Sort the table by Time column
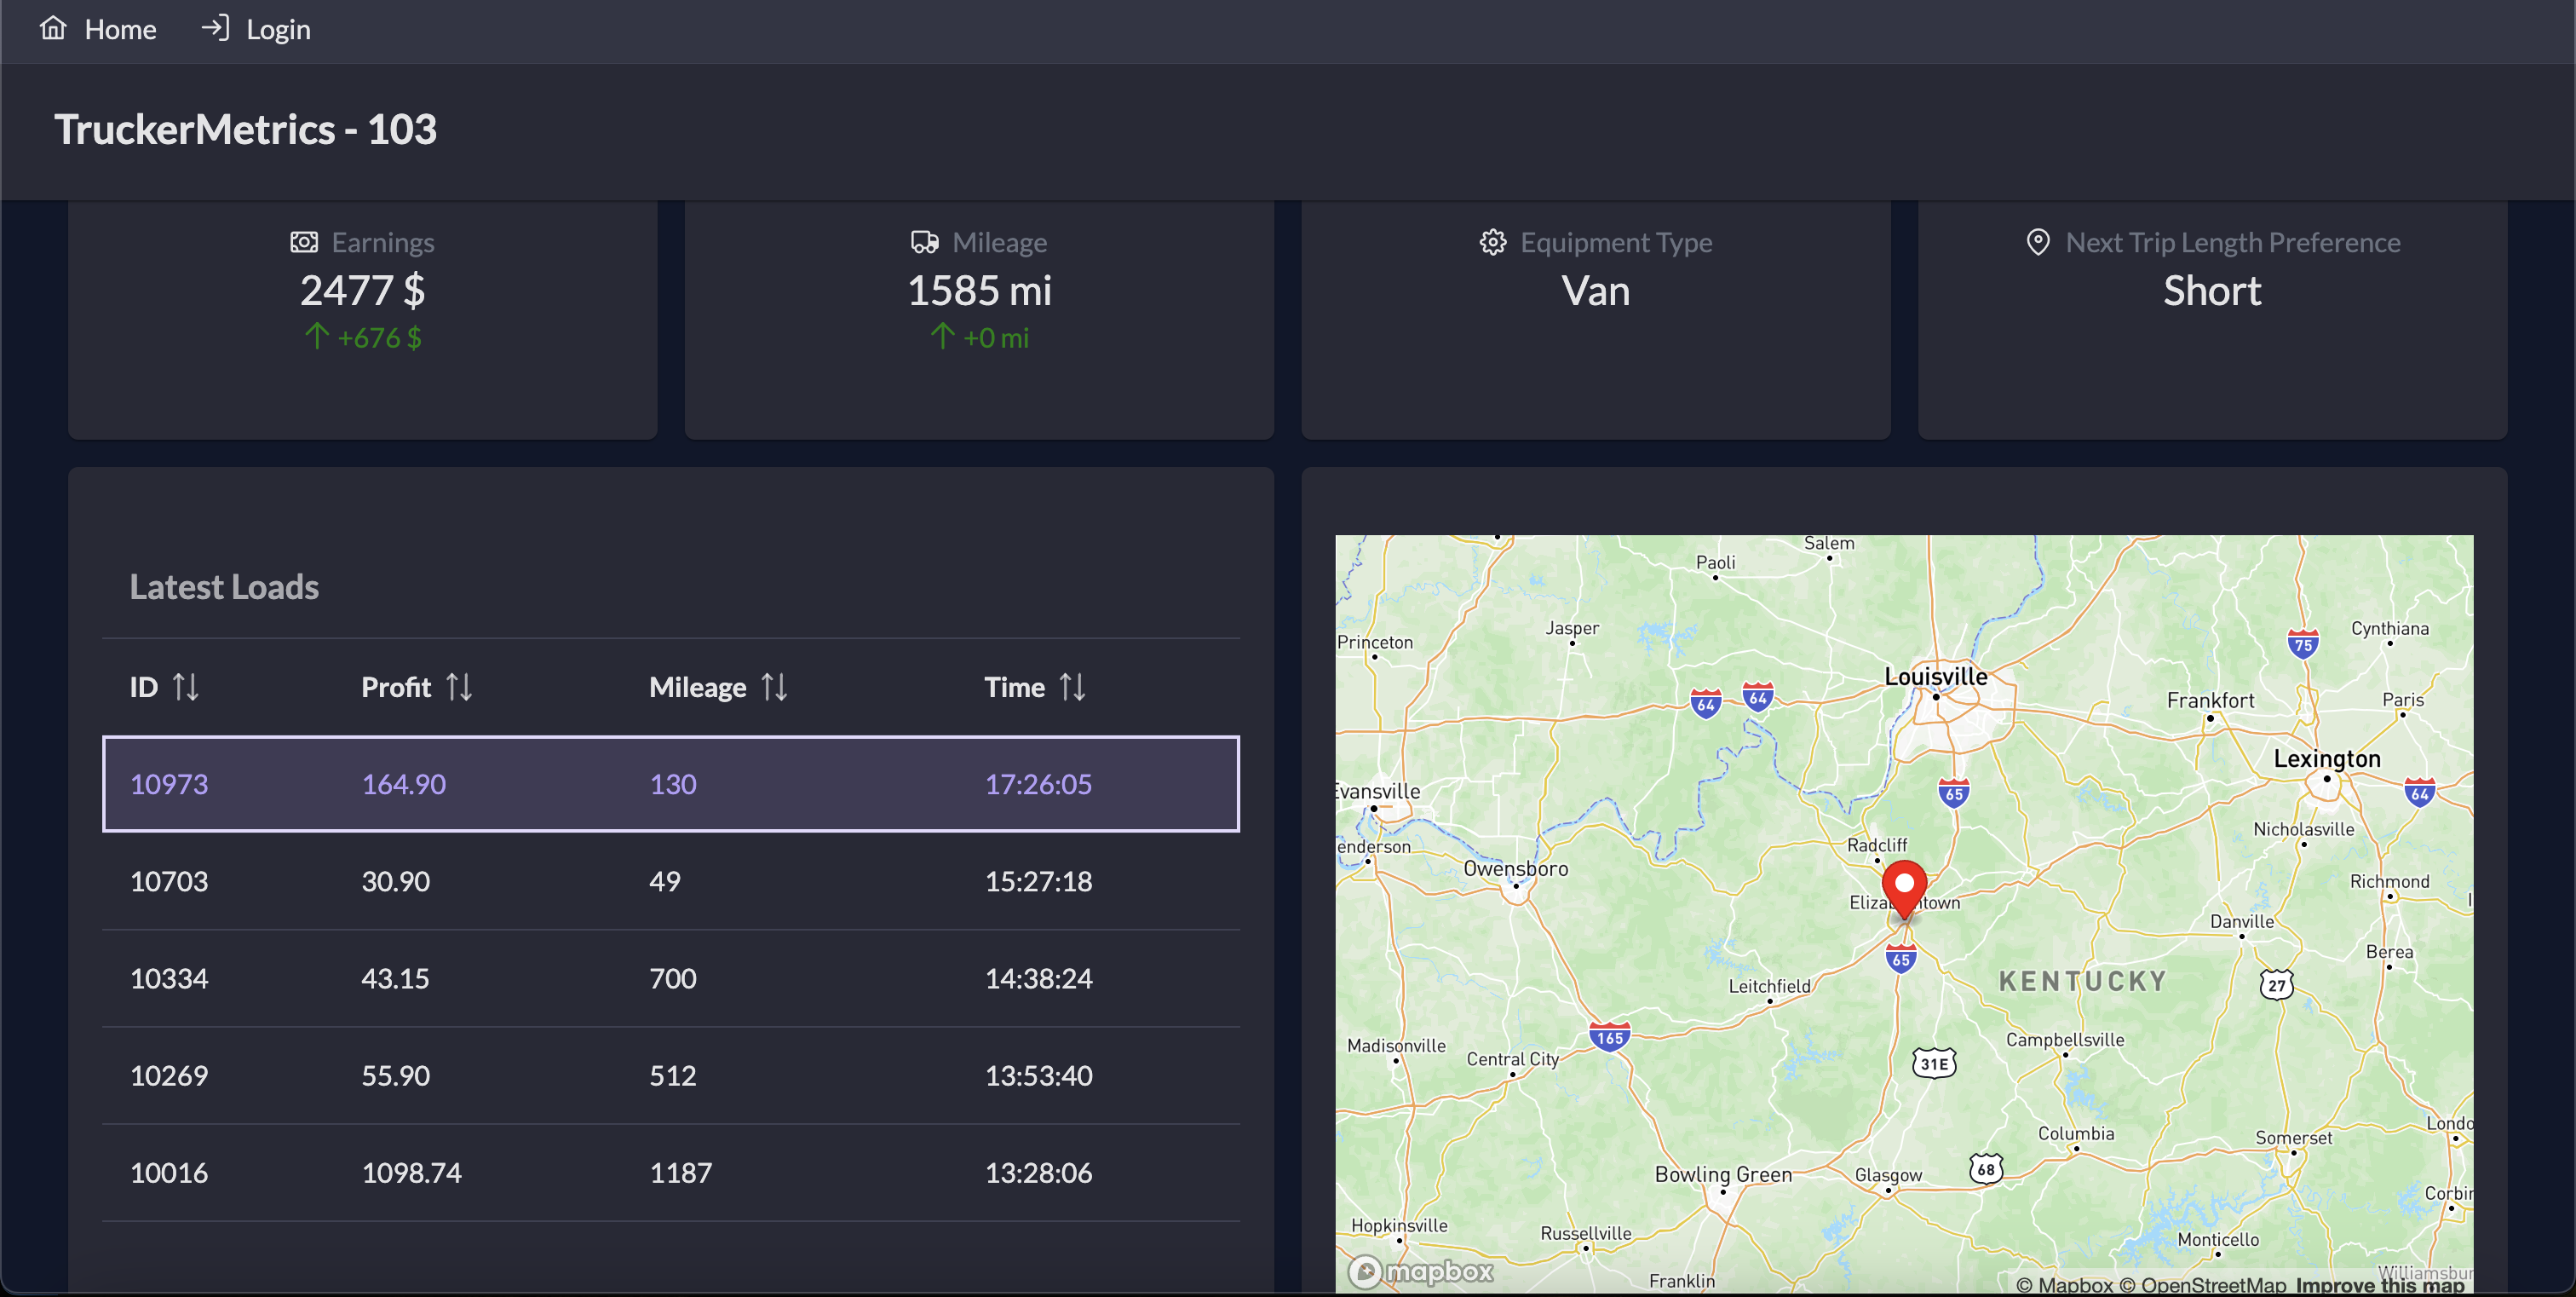 tap(1072, 687)
